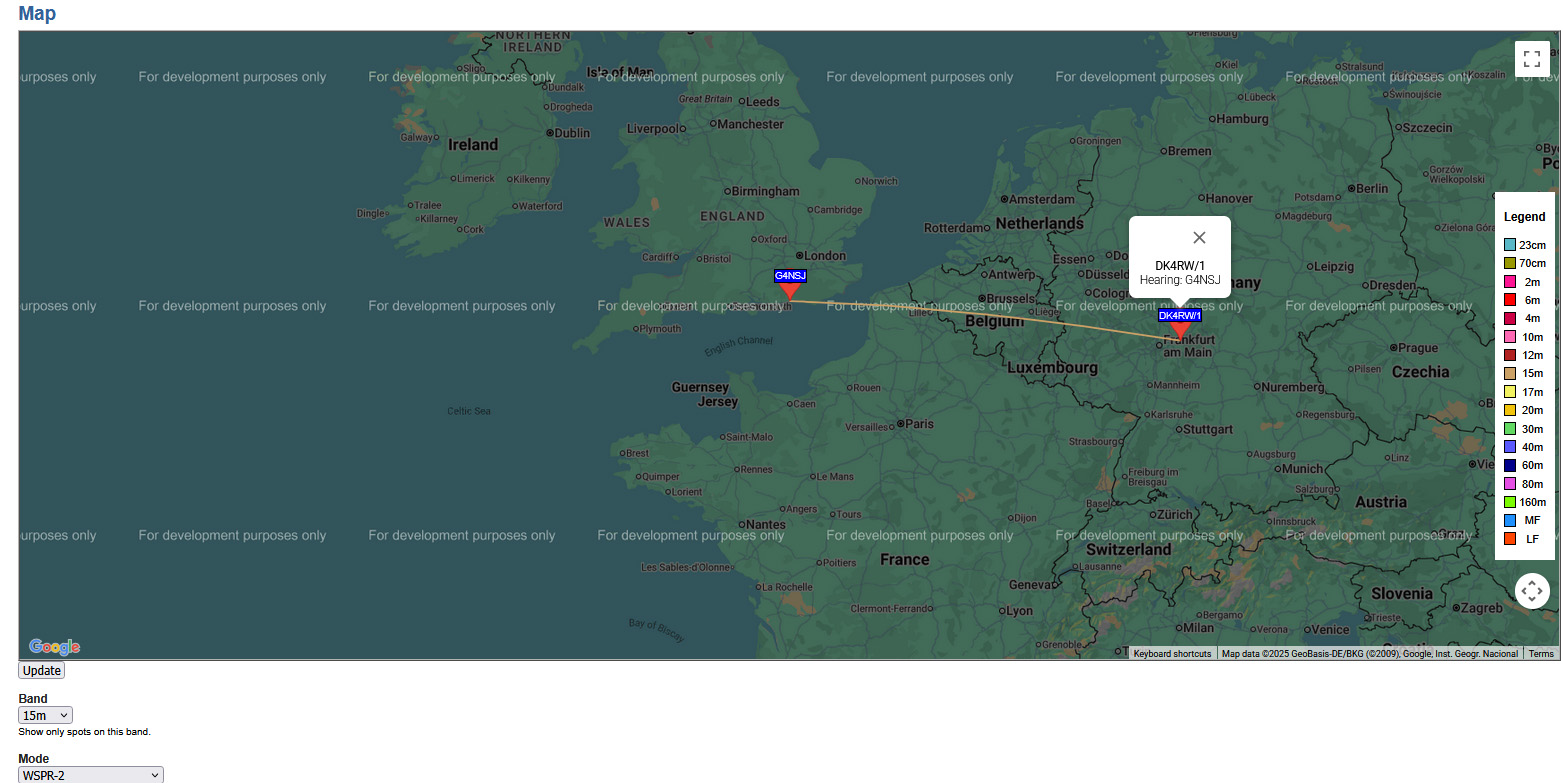Click the MF legend color swatch
The image size is (1563, 783).
click(1510, 520)
